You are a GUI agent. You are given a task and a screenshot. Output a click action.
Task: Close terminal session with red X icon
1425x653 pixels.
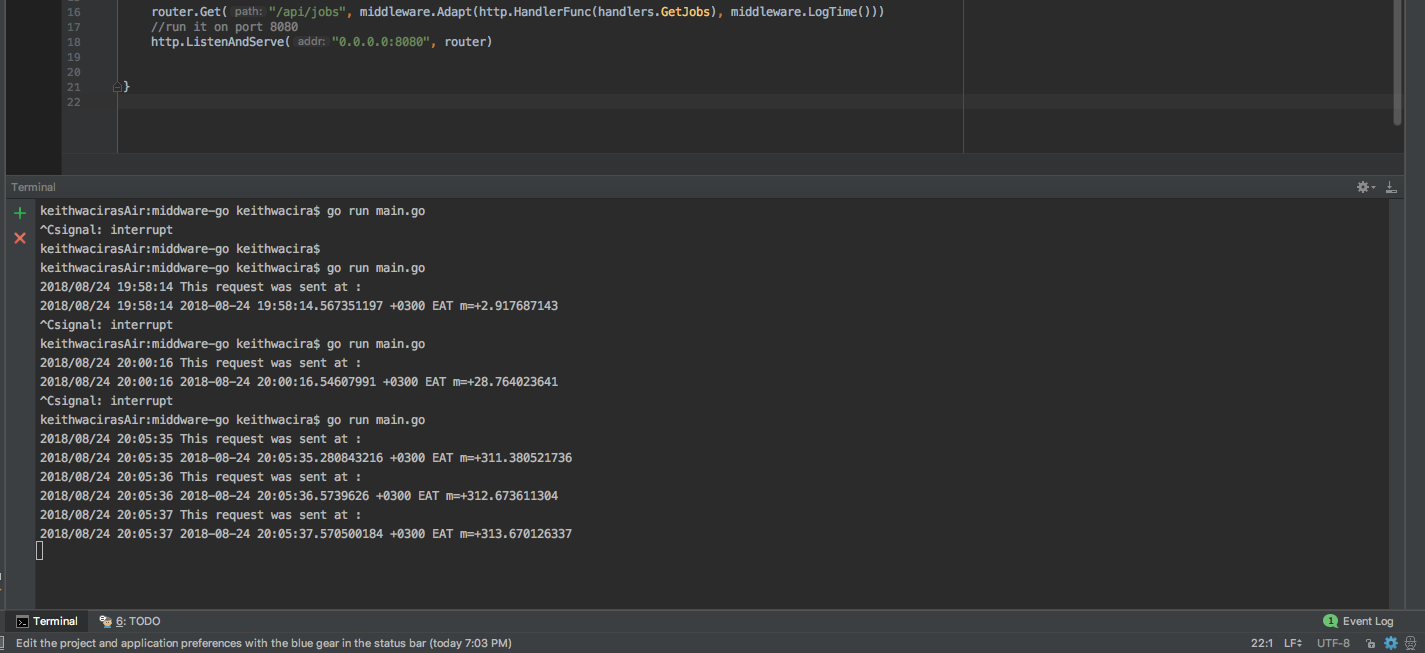(x=19, y=238)
